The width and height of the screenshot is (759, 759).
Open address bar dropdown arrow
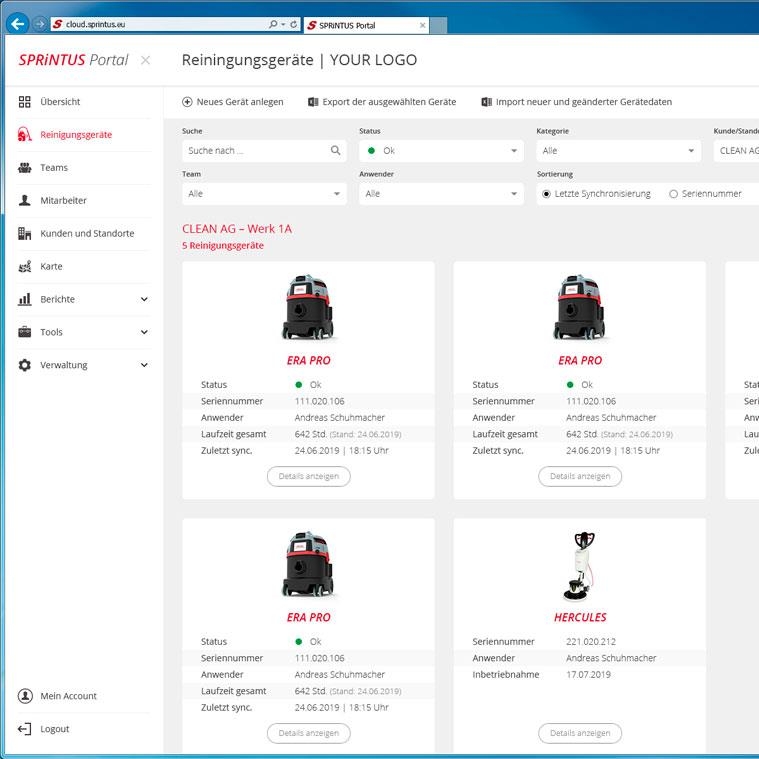[x=283, y=24]
